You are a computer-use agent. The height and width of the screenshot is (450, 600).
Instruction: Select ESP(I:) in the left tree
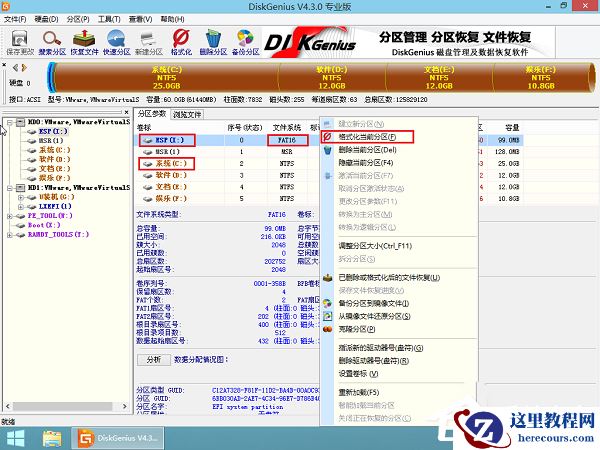click(53, 131)
